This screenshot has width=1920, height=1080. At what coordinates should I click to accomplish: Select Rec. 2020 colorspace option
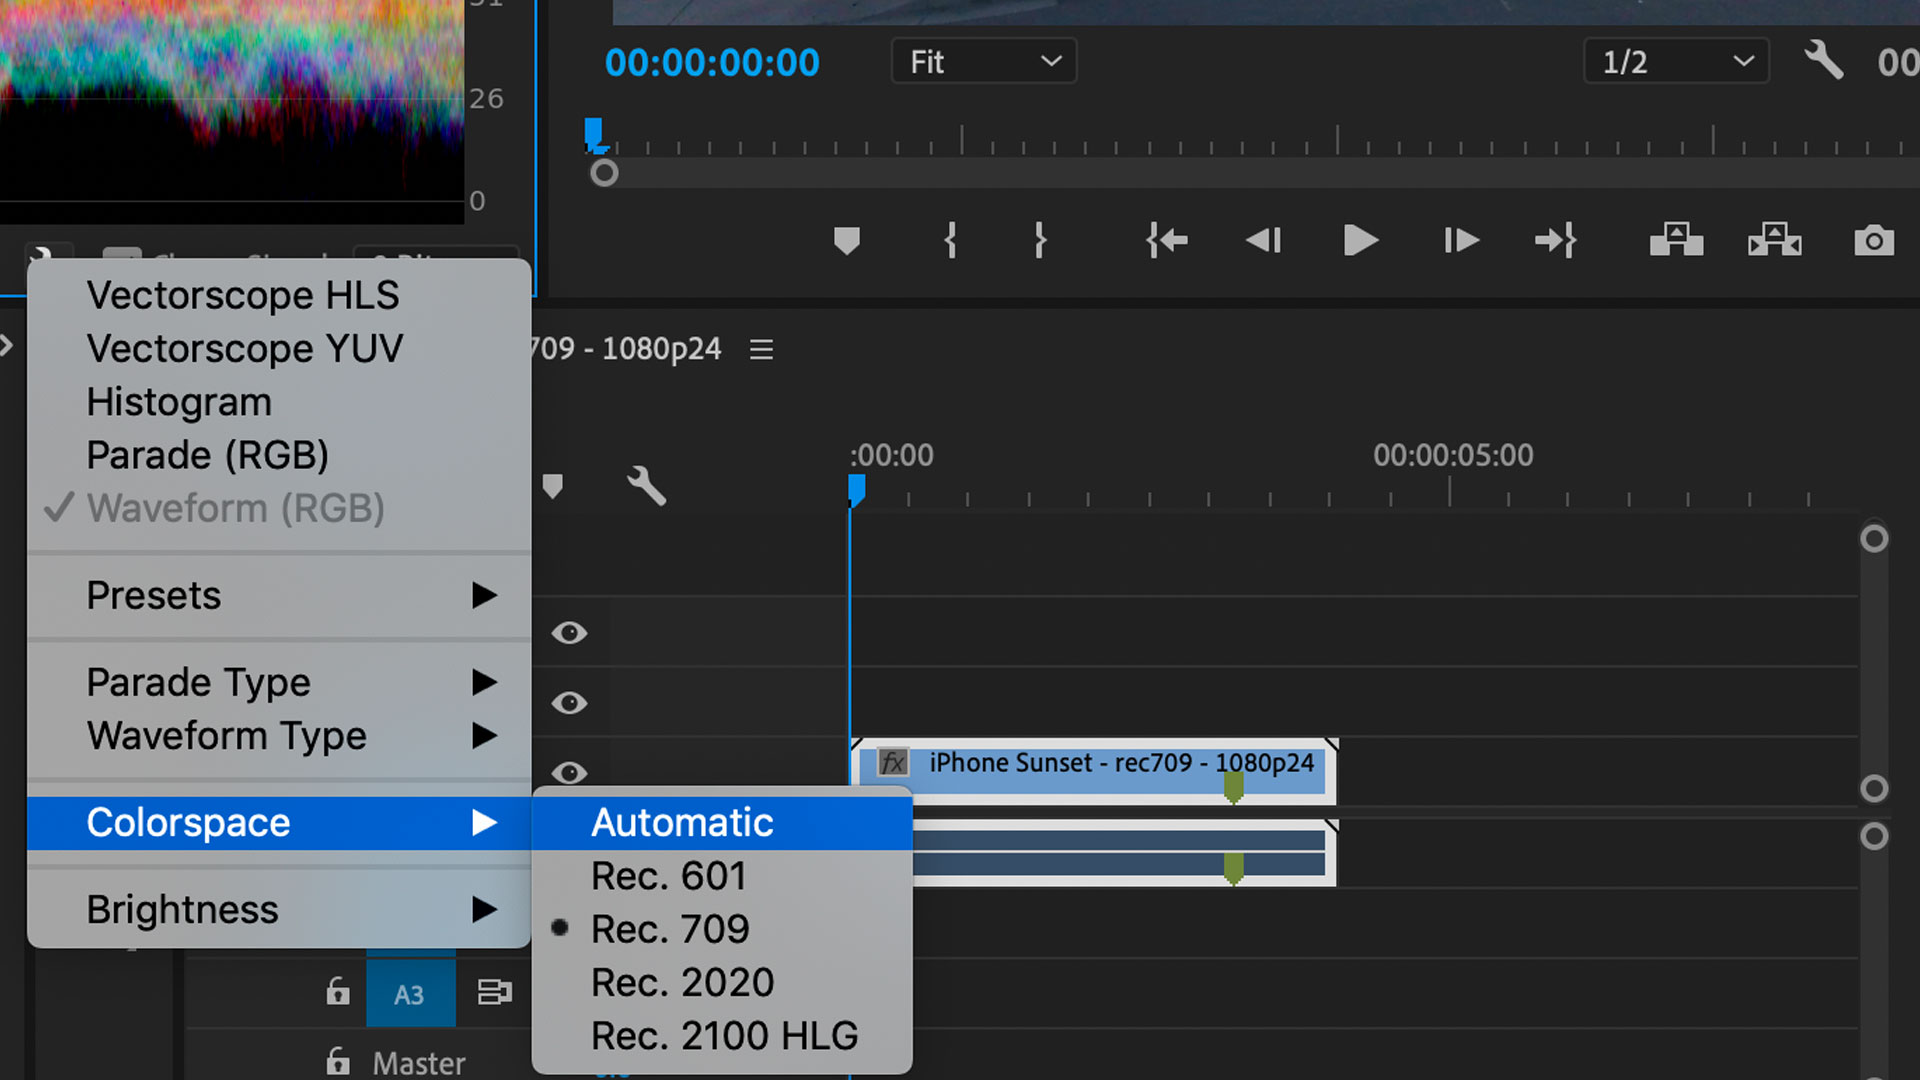pos(683,982)
